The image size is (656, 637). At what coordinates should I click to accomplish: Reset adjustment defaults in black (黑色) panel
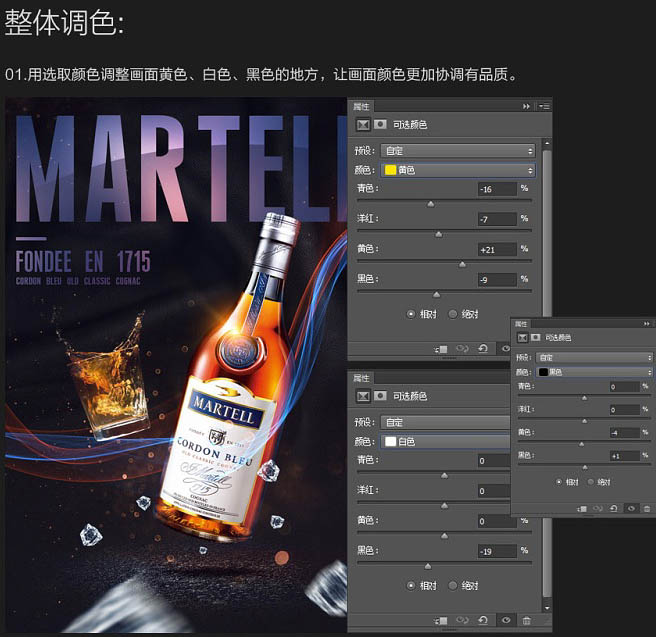click(x=614, y=509)
